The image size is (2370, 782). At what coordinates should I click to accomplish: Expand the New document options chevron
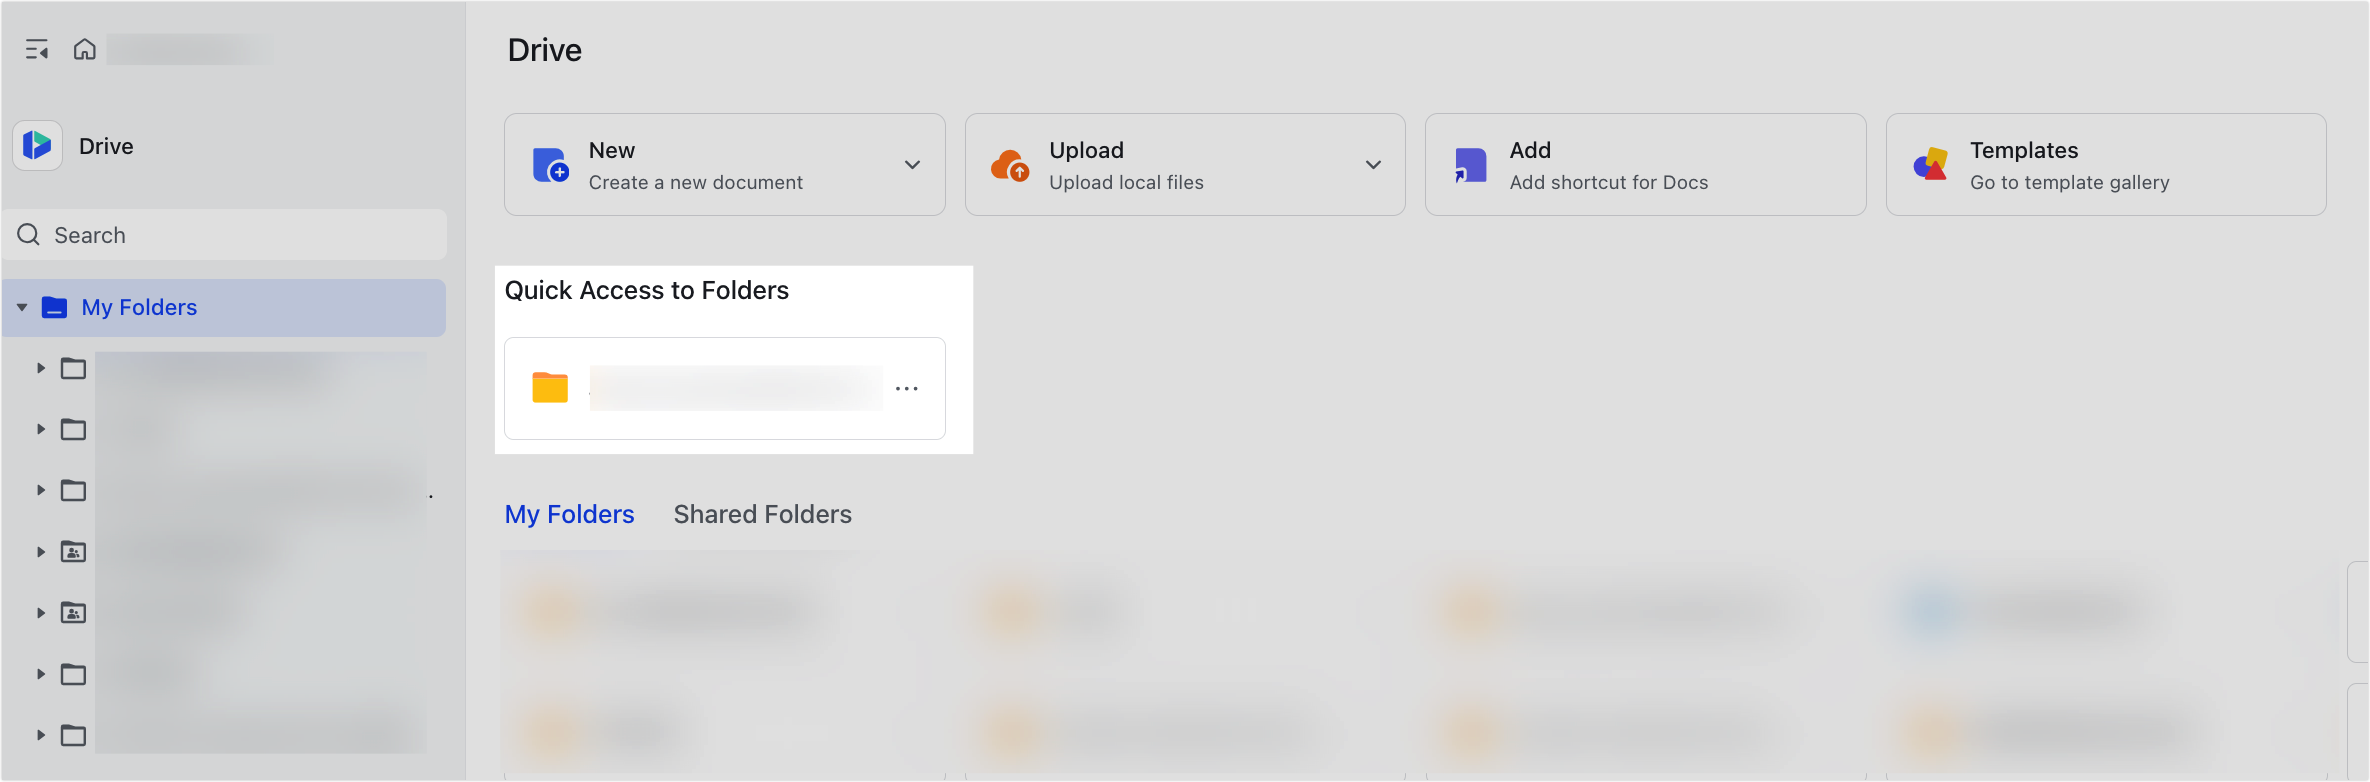912,164
